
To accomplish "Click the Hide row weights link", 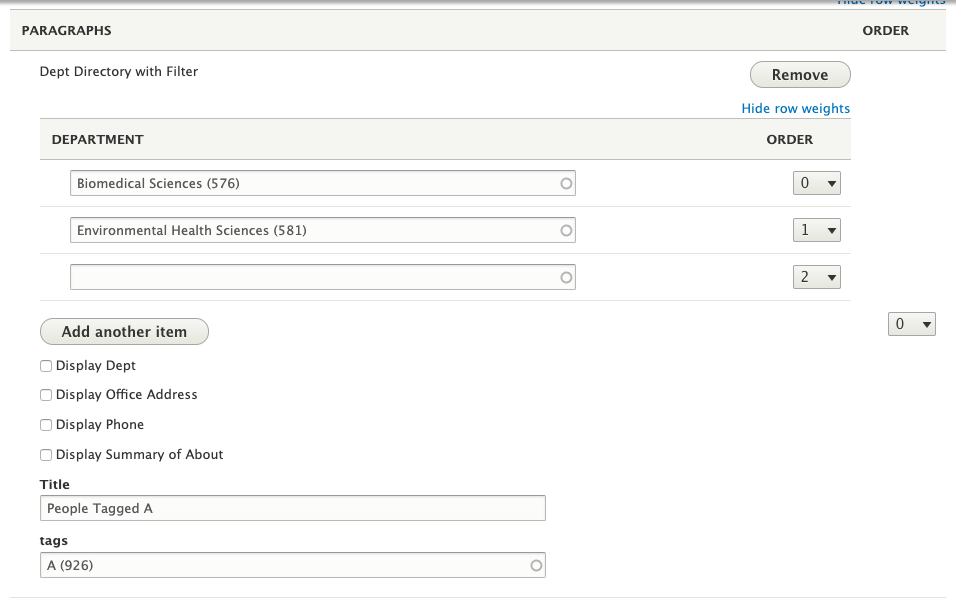I will 795,108.
